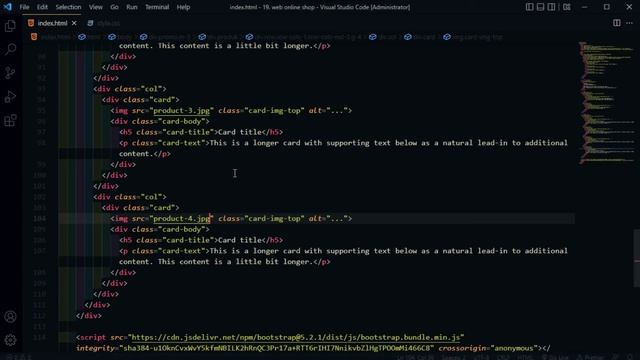640x360 pixels.
Task: Open the Go menu
Action: pyautogui.click(x=114, y=7)
